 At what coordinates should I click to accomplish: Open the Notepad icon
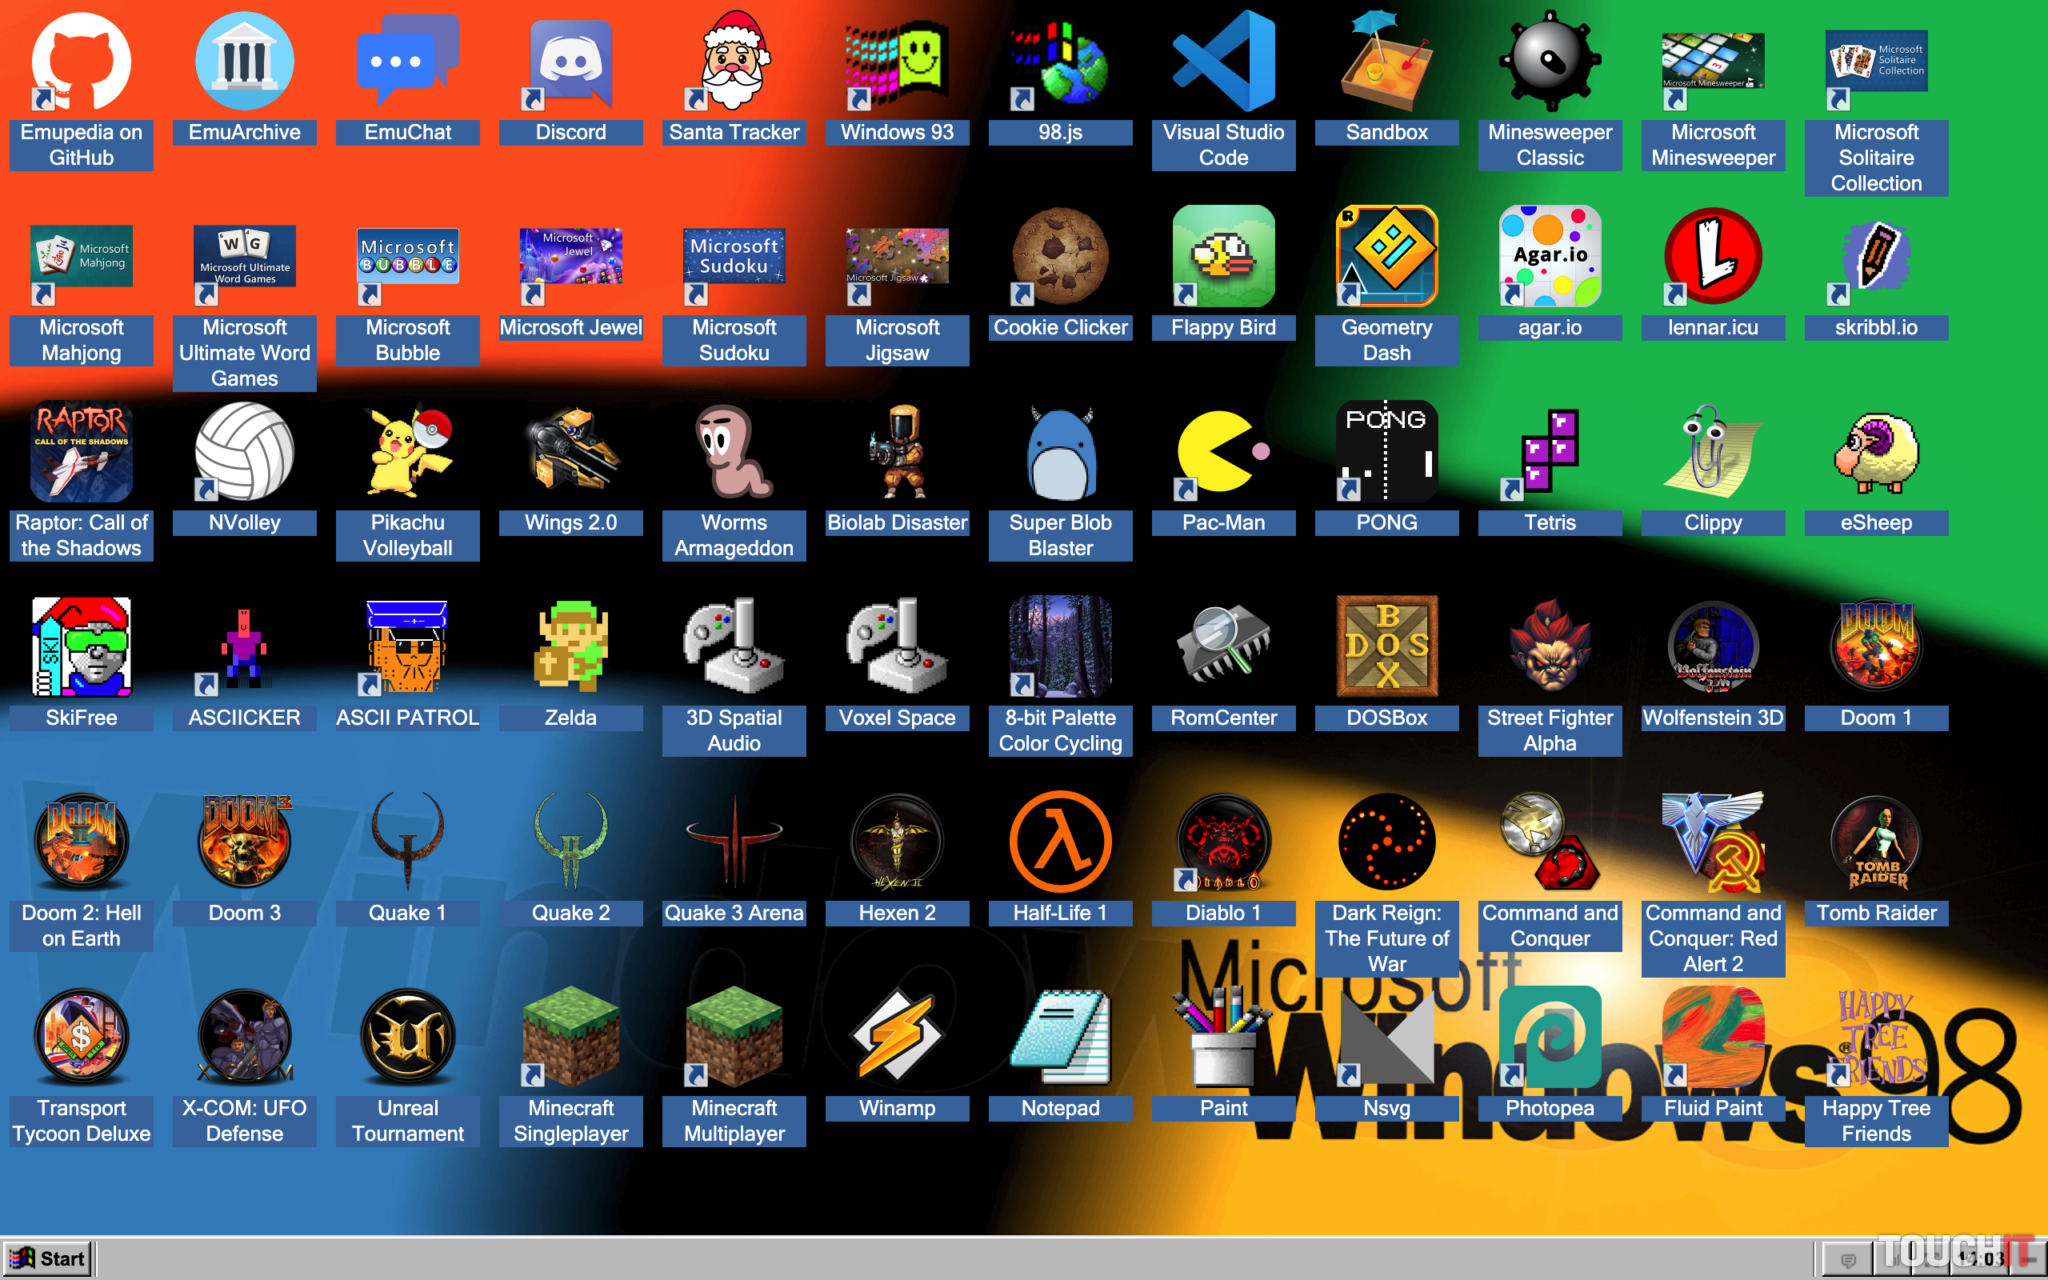click(x=1060, y=1038)
